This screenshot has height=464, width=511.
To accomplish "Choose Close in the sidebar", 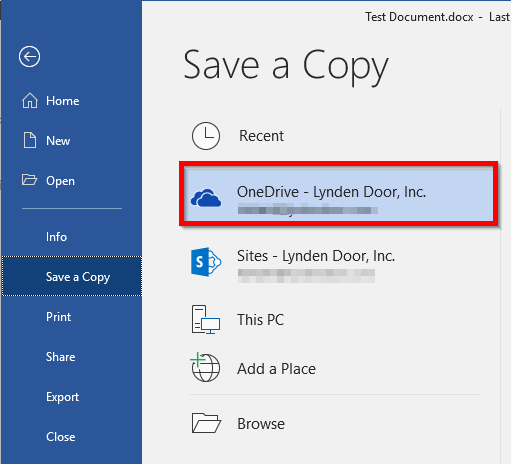I will tap(71, 437).
